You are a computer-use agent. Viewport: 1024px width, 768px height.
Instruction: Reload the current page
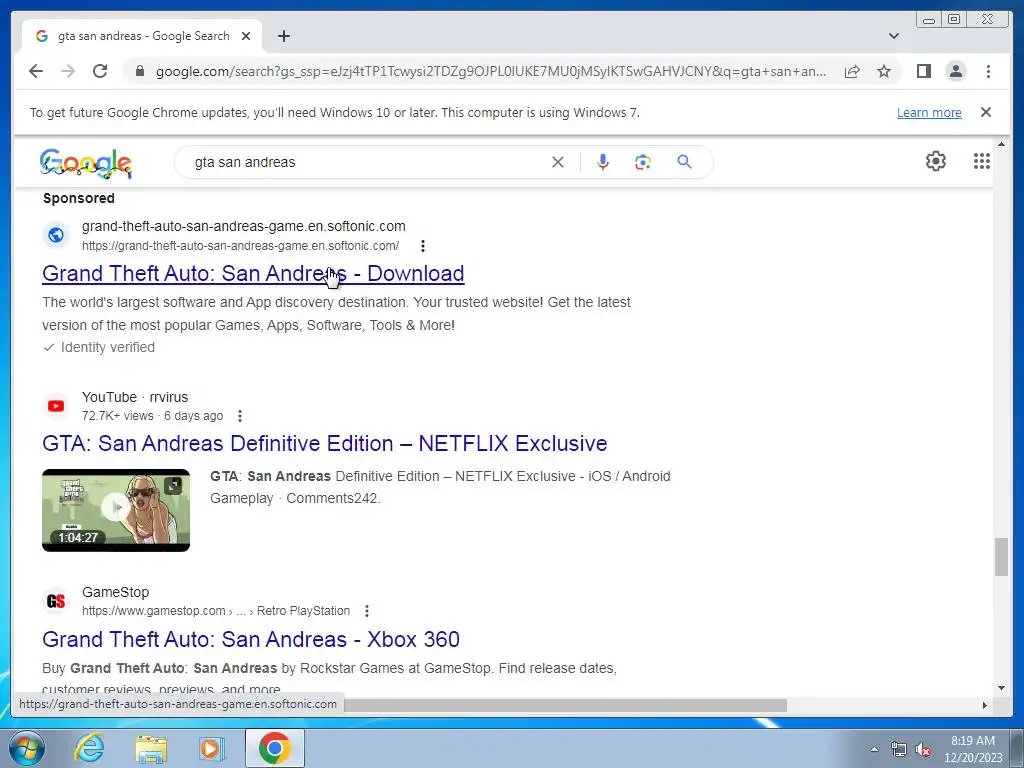point(100,71)
